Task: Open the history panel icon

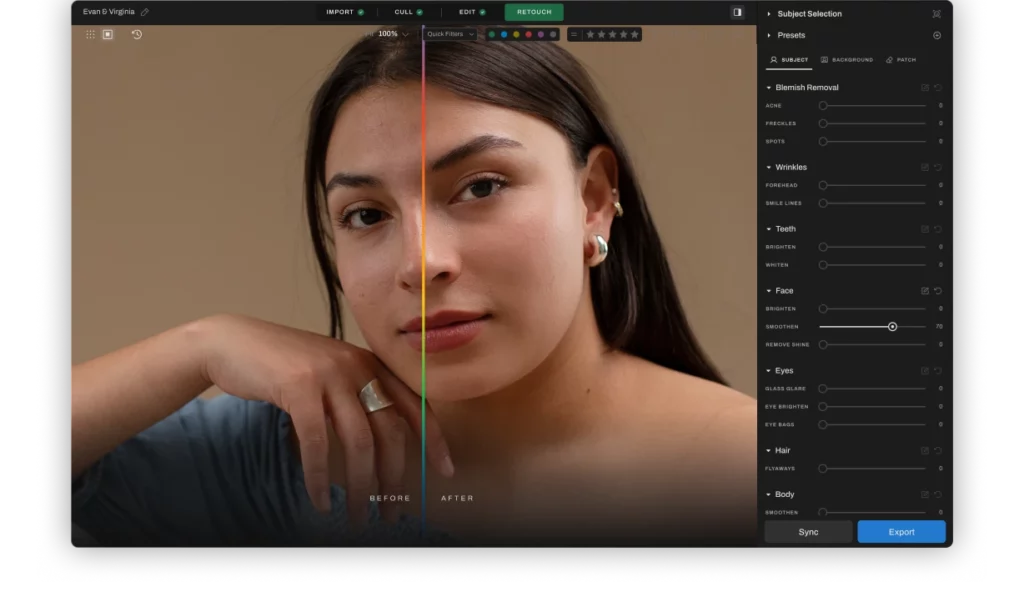Action: (x=135, y=34)
